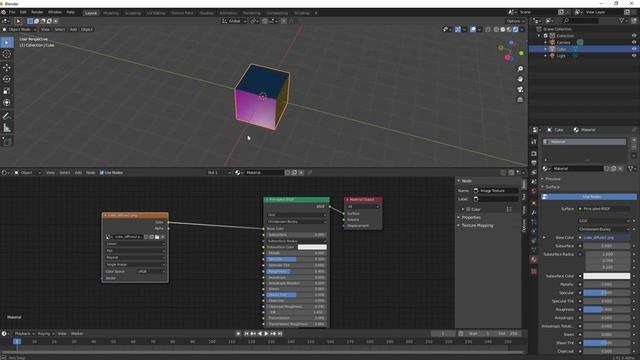This screenshot has height=360, width=640.
Task: Open the GGX distribution dropdown in properties
Action: pos(604,221)
